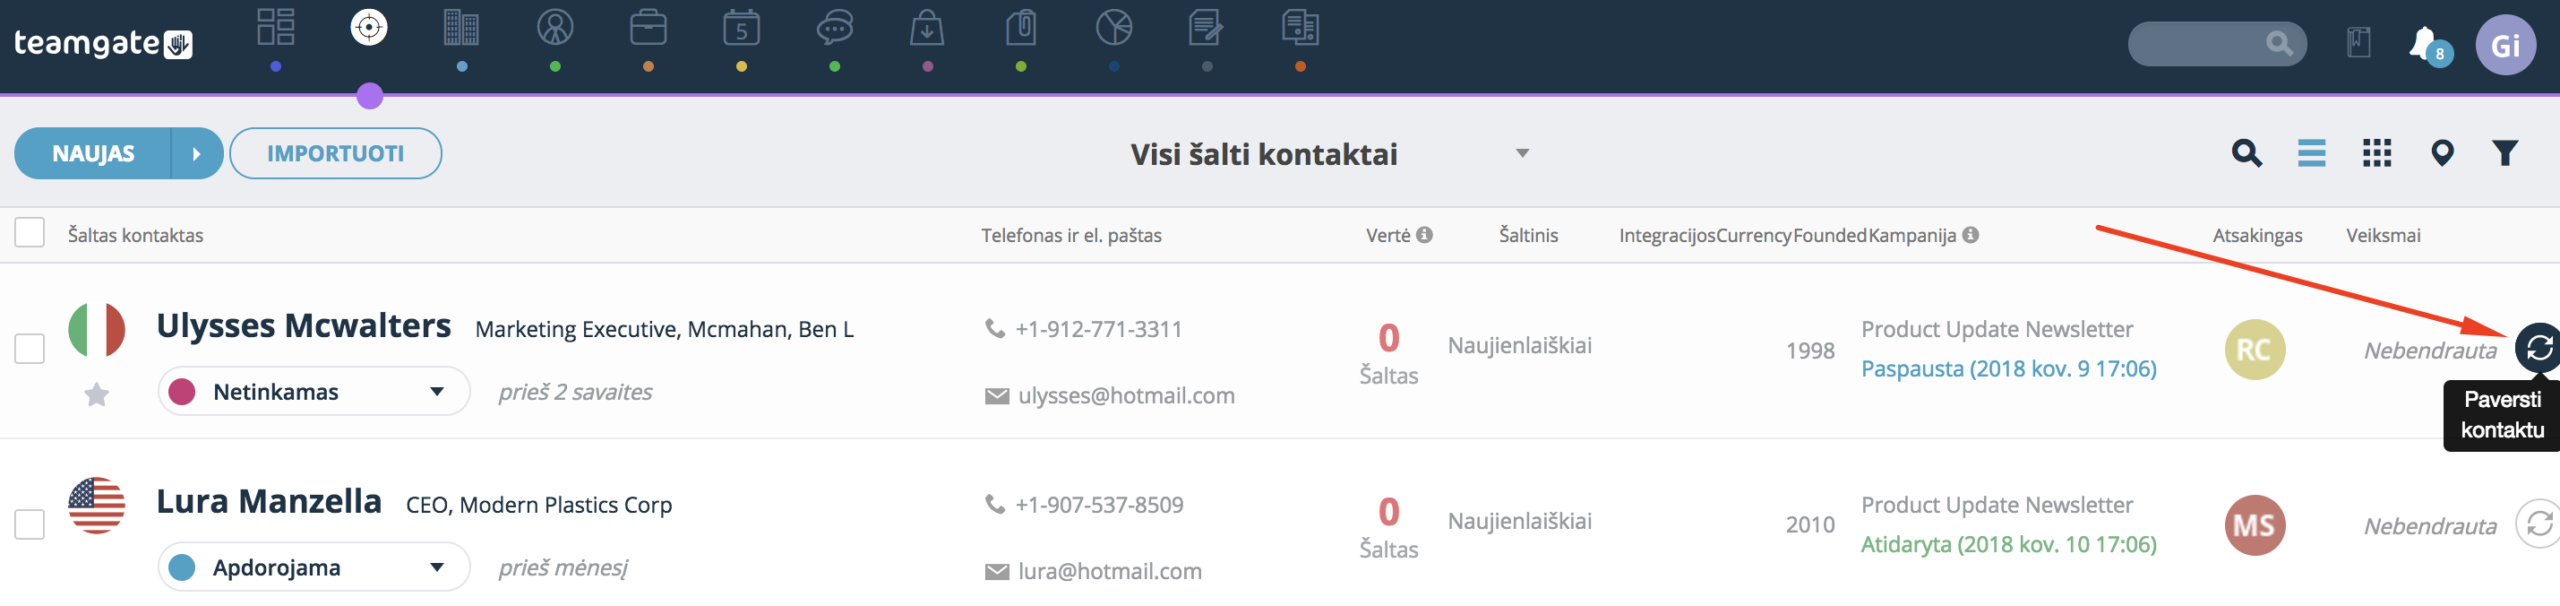Open the leads target icon
The width and height of the screenshot is (2560, 606).
click(x=369, y=27)
